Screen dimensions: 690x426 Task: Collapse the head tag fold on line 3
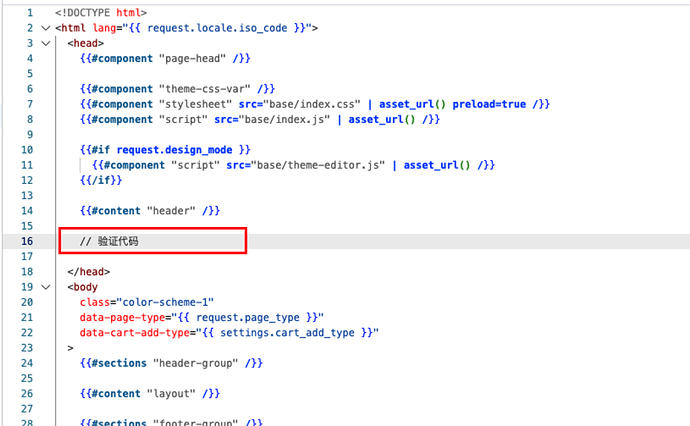(46, 43)
